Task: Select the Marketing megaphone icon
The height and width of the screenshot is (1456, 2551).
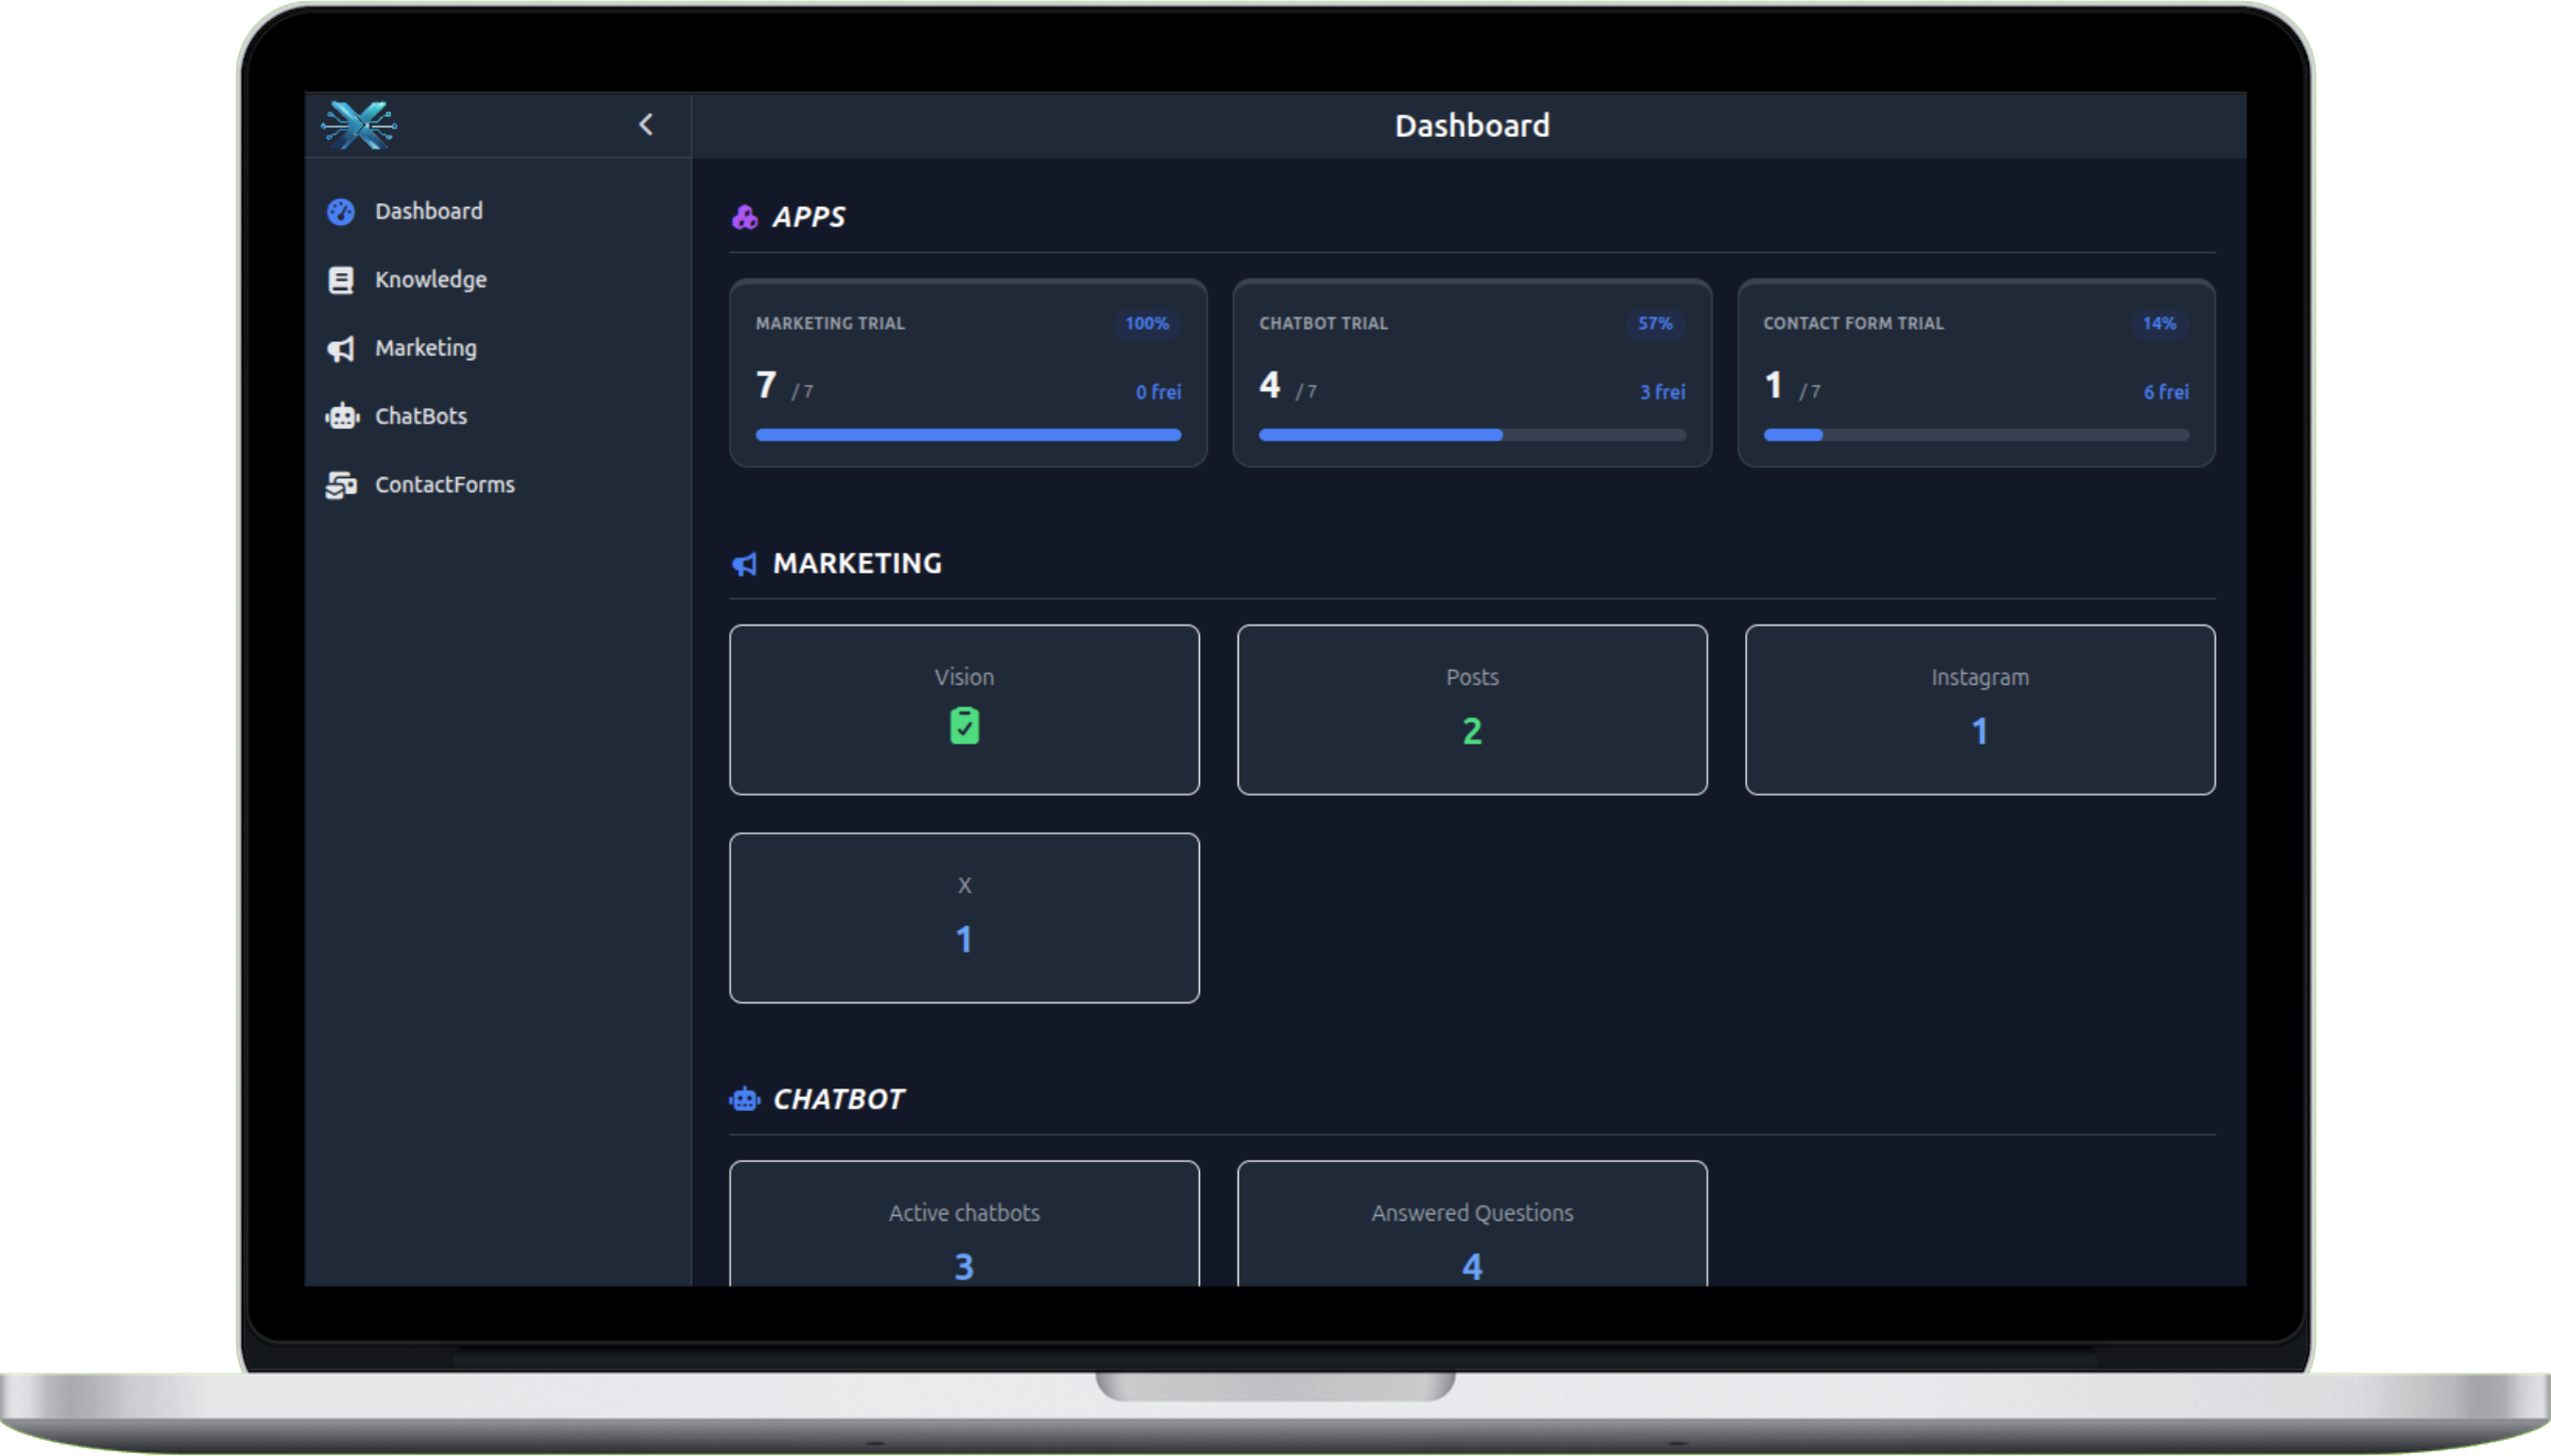Action: tap(341, 349)
